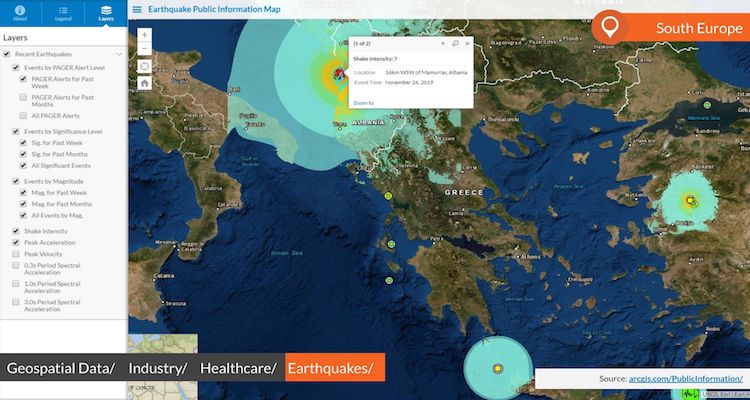Open the hamburger menu beside map title
This screenshot has height=400, width=750.
137,10
